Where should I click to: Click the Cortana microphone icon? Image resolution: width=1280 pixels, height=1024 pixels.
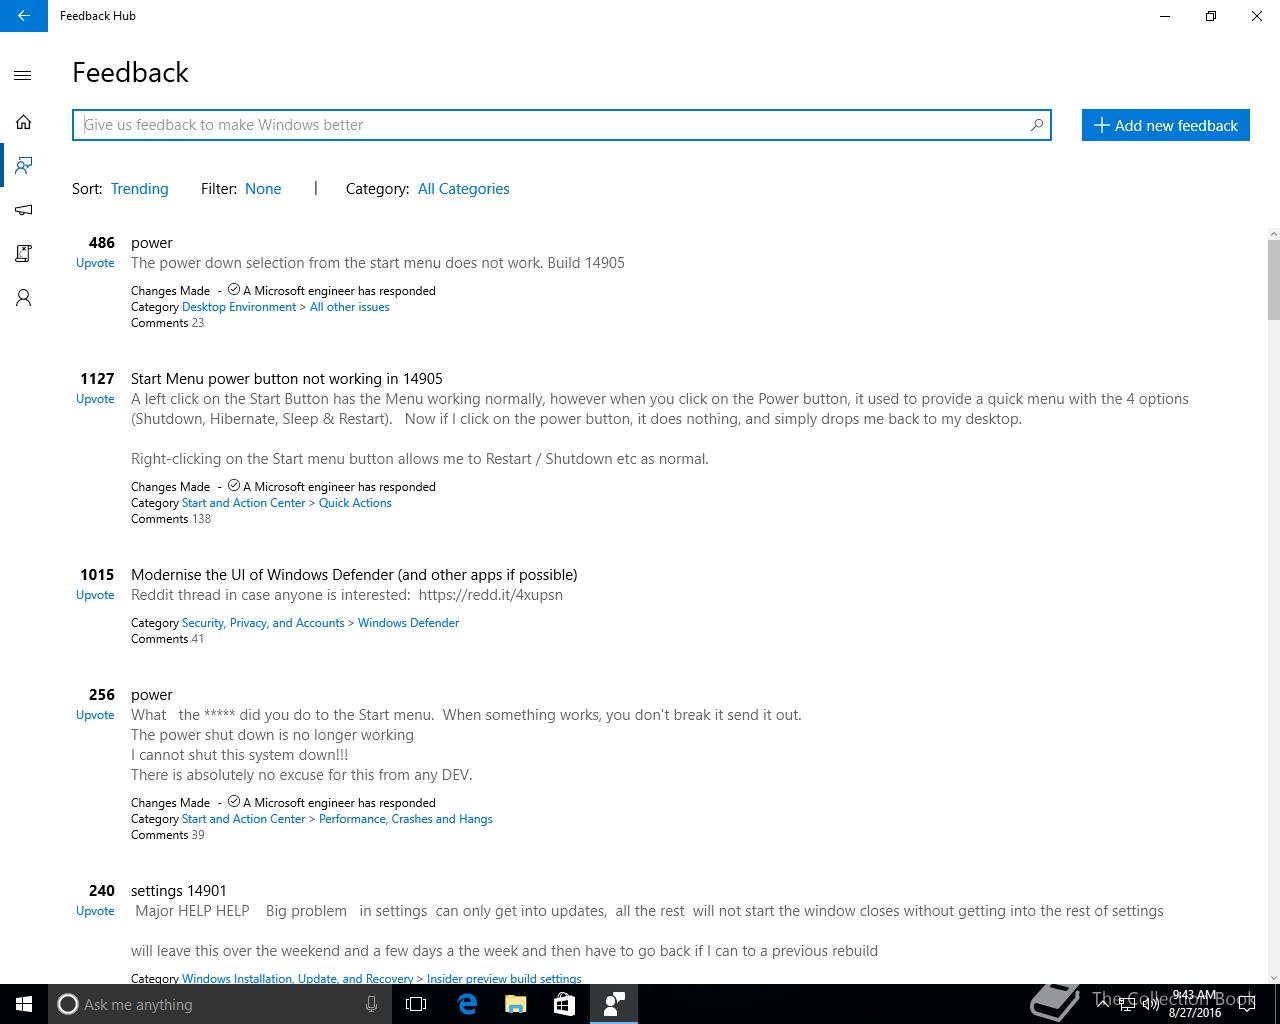[x=371, y=1004]
